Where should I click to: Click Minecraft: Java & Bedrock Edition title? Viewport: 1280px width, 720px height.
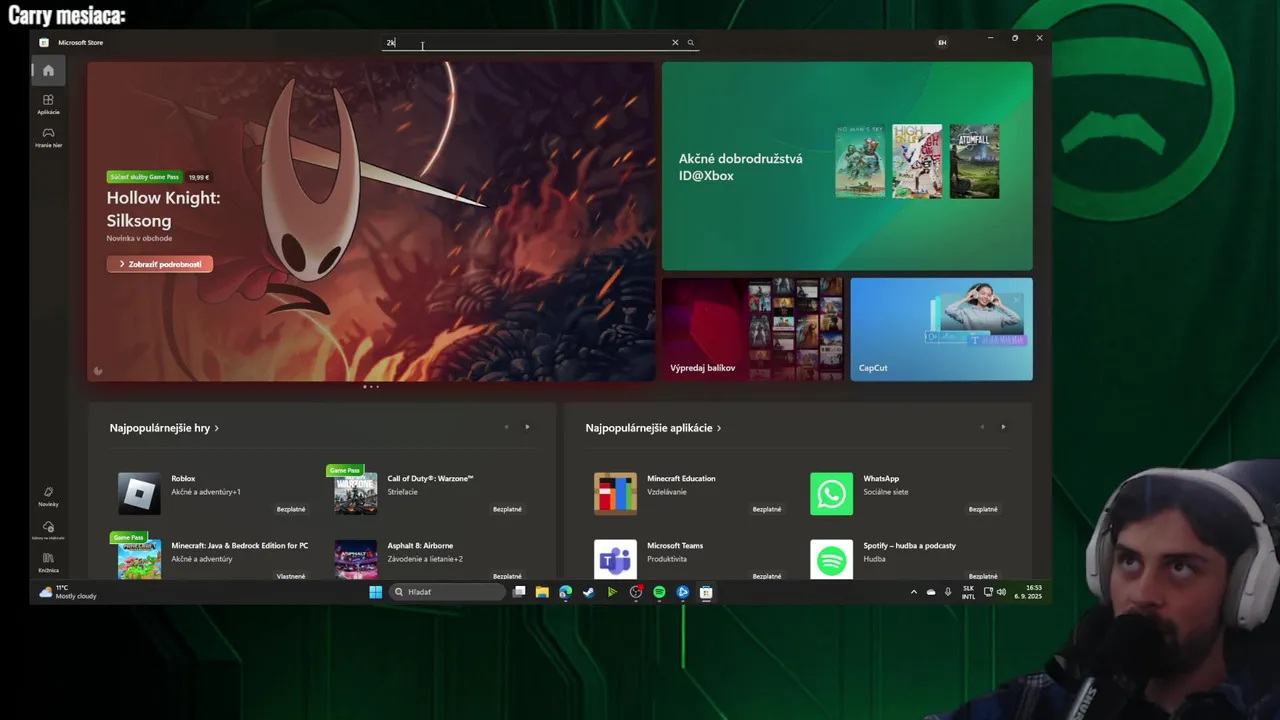tap(239, 545)
